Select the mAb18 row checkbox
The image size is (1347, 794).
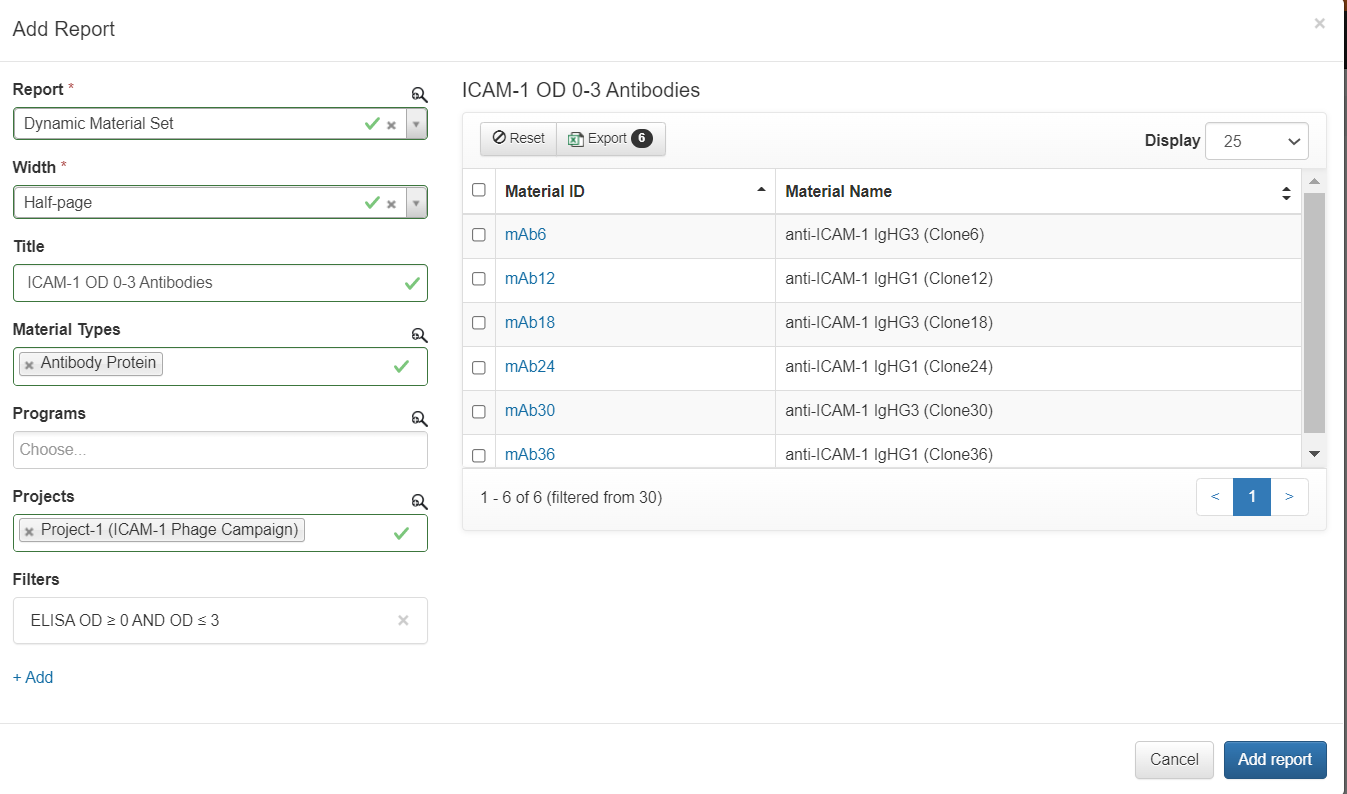479,323
